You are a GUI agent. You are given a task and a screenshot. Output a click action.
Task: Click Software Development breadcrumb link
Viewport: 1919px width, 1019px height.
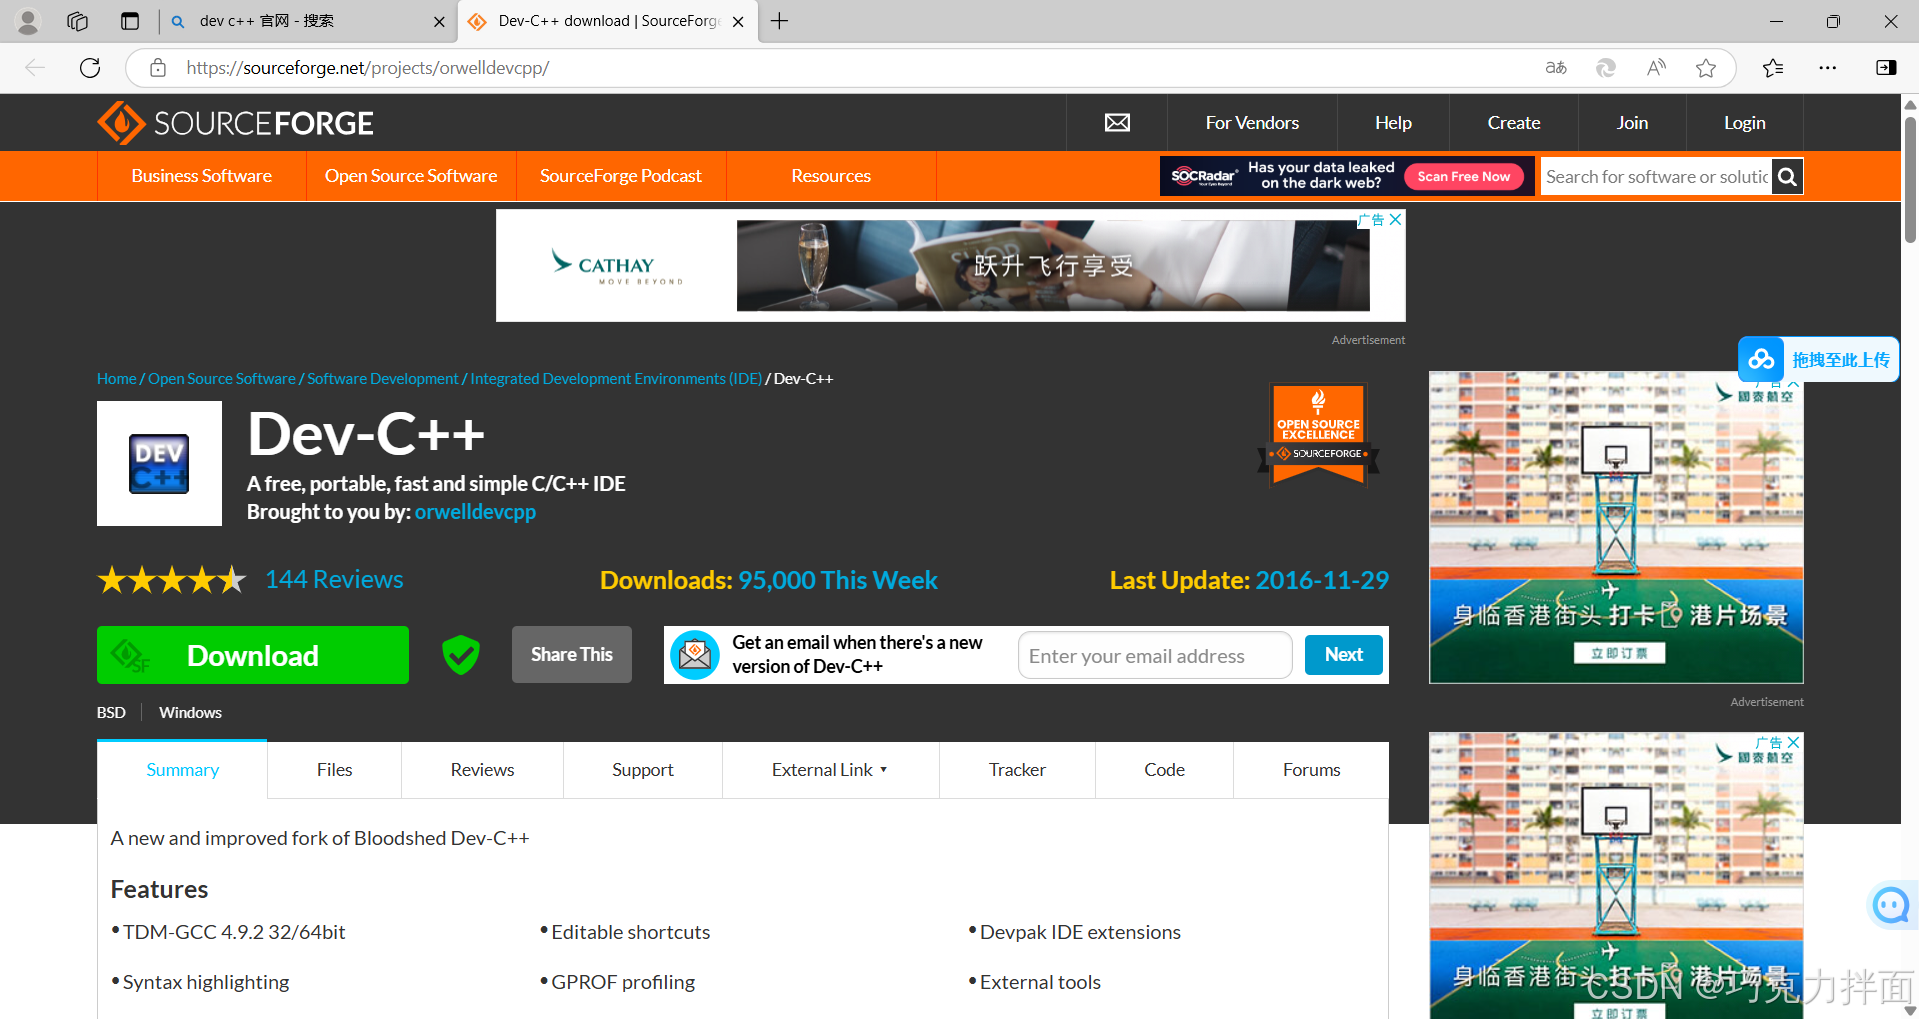[x=382, y=379]
